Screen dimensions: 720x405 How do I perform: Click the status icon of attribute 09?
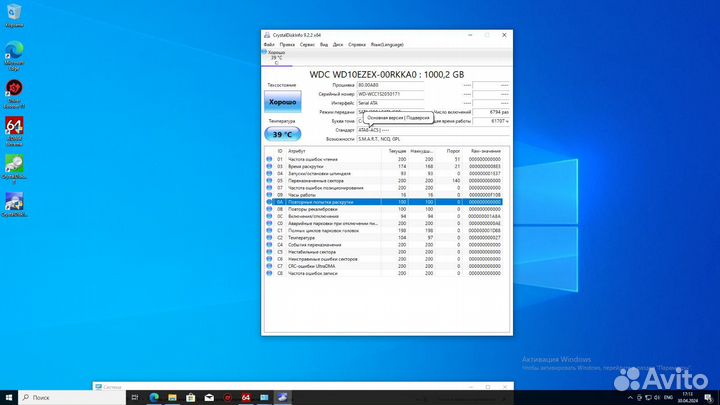(x=269, y=195)
